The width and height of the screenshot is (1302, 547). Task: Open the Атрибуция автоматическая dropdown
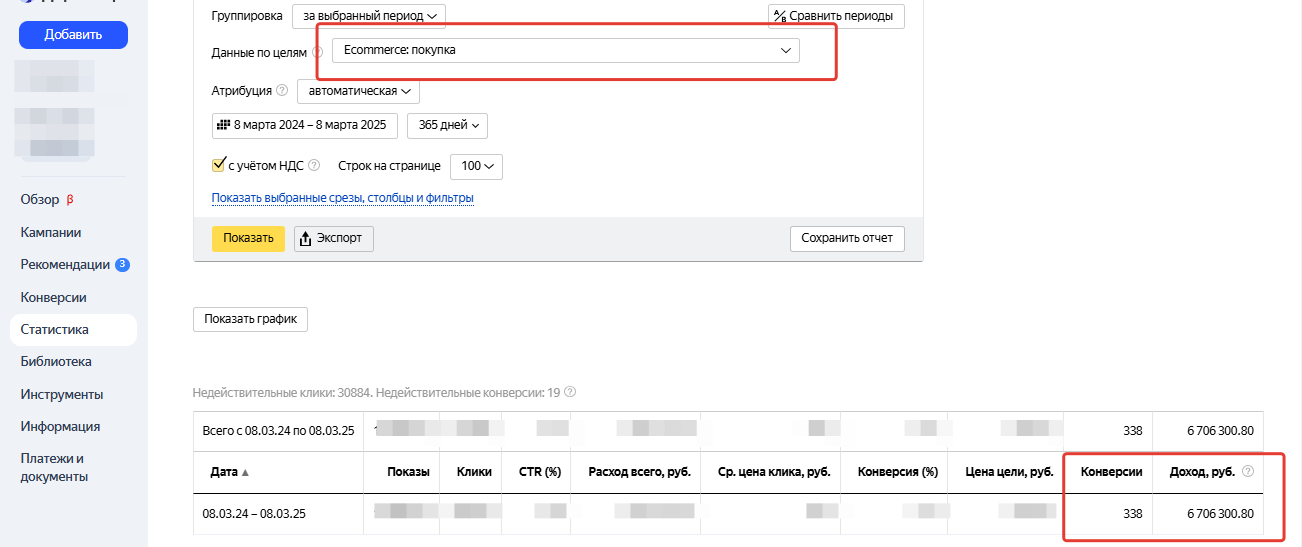(x=358, y=91)
